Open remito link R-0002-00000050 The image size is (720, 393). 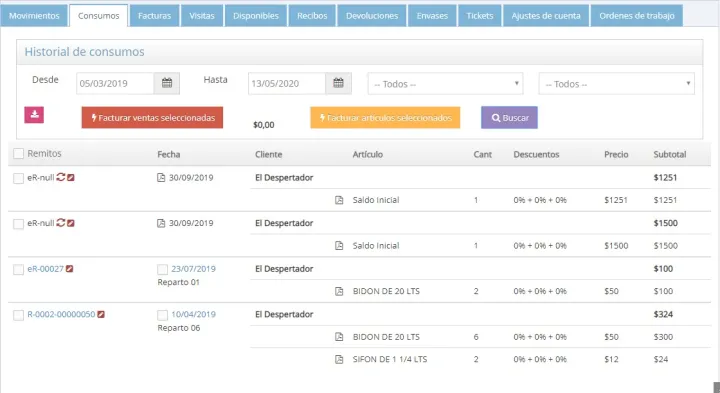click(61, 314)
